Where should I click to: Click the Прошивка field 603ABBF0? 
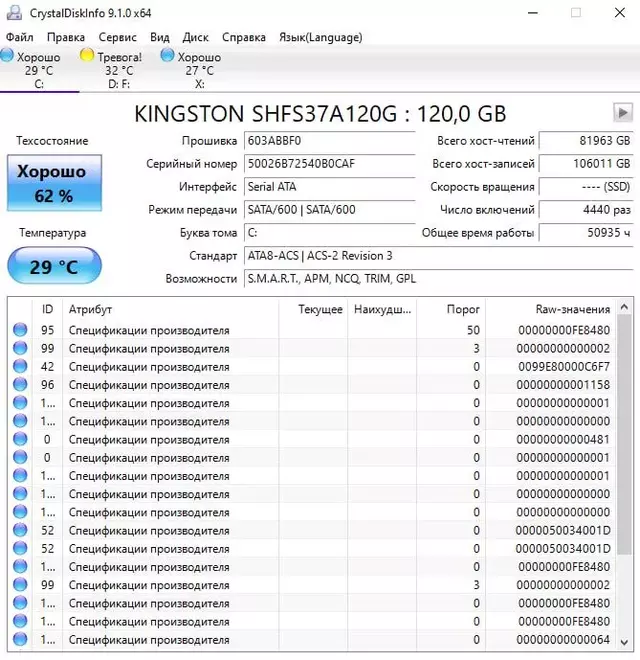pyautogui.click(x=329, y=141)
